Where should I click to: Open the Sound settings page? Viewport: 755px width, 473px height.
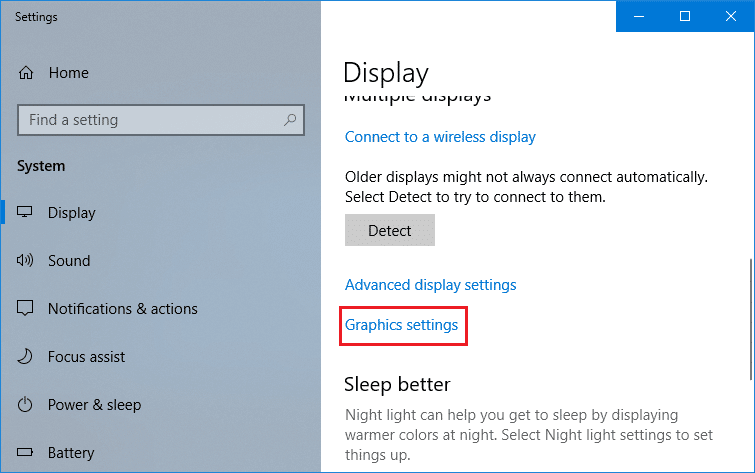click(x=69, y=261)
